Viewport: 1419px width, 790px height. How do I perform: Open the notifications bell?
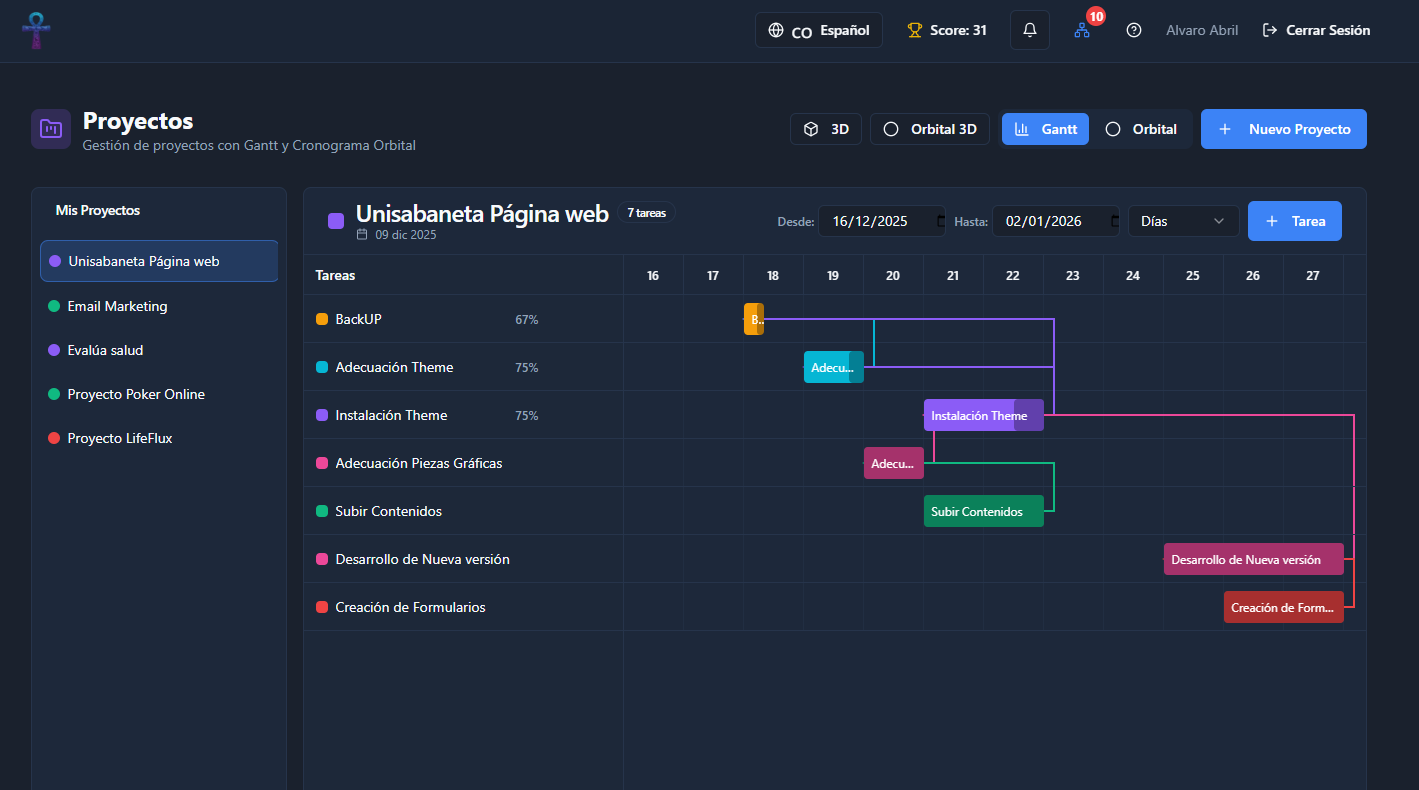1030,30
